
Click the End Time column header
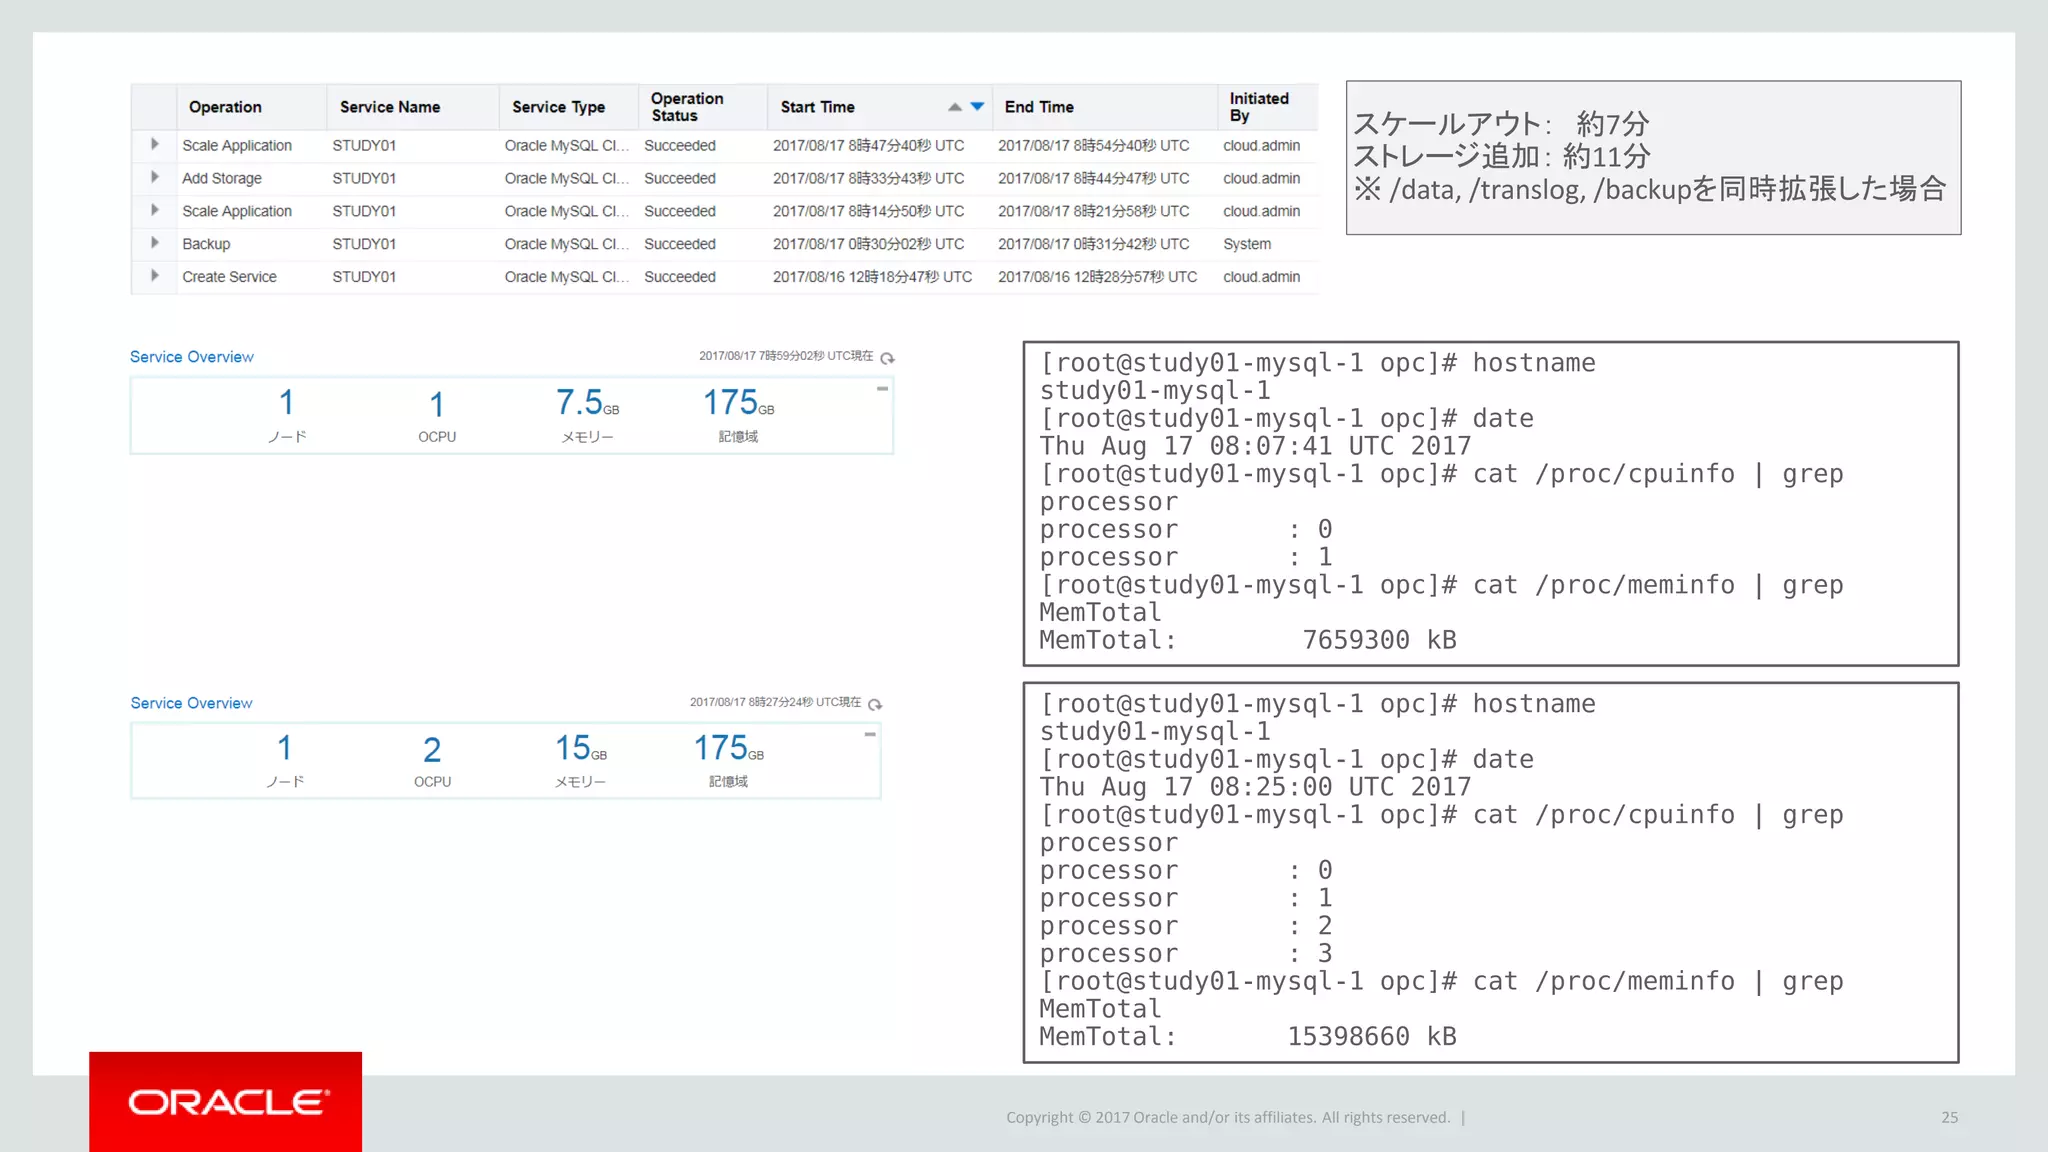click(1039, 107)
